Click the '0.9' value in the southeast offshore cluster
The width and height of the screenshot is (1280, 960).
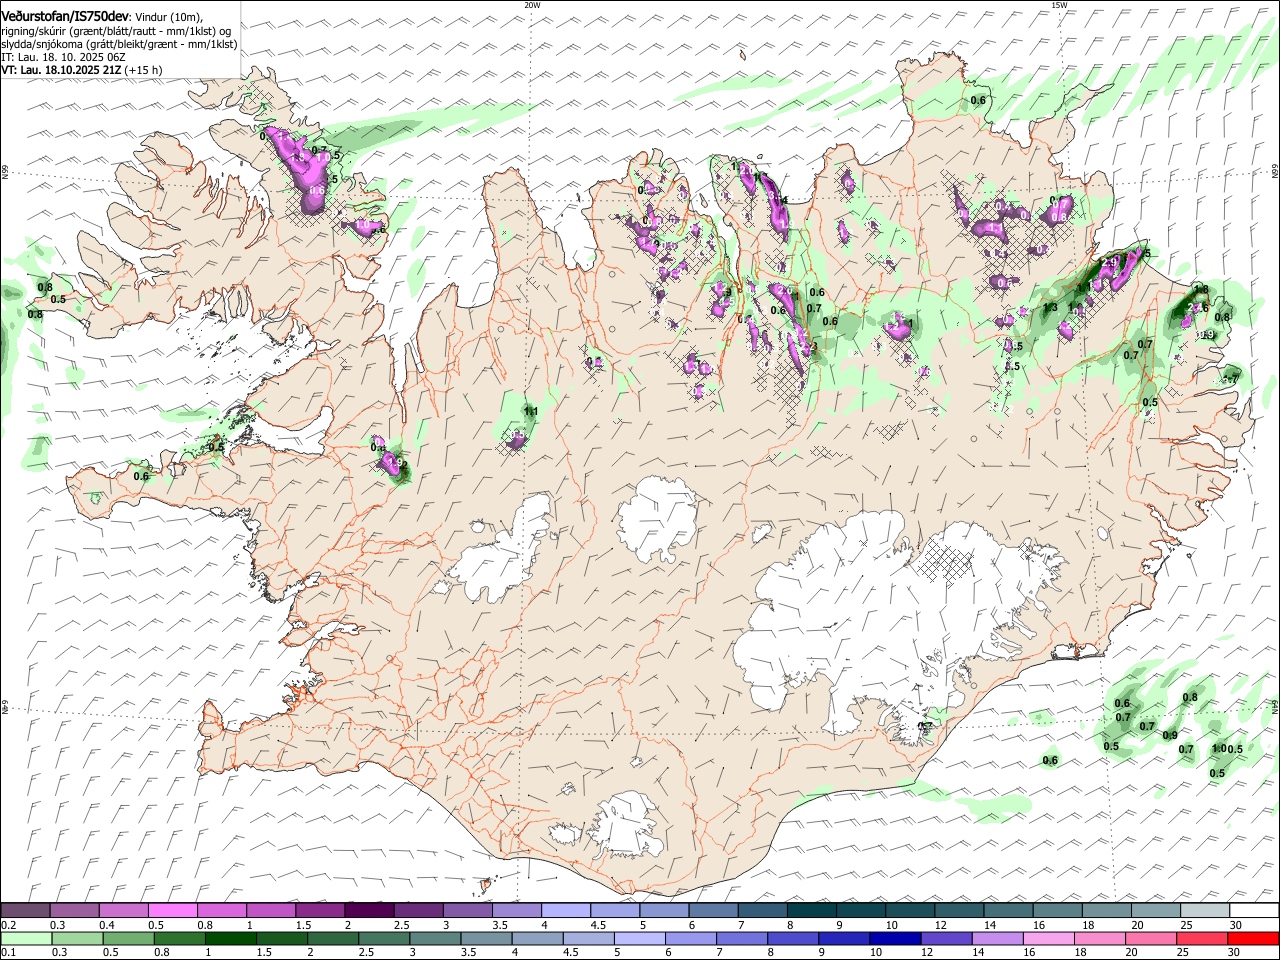pyautogui.click(x=1170, y=736)
